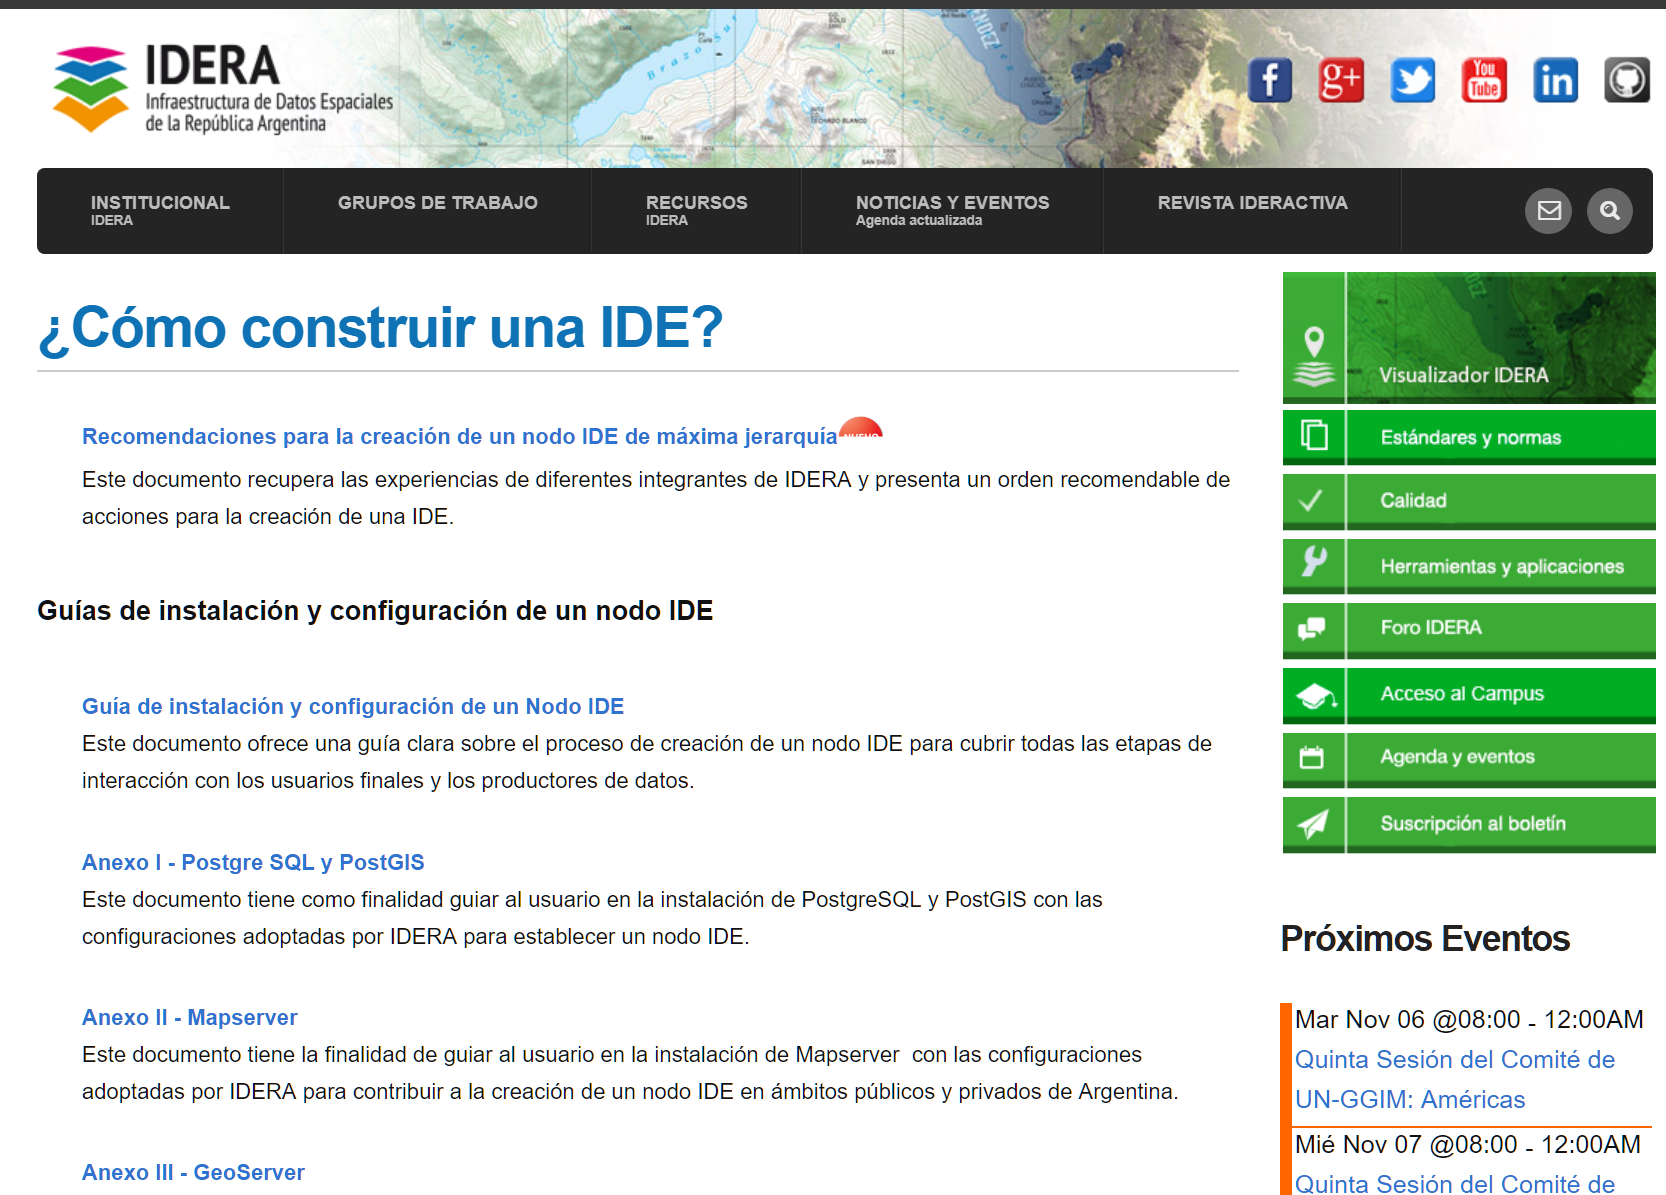The width and height of the screenshot is (1666, 1195).
Task: Open the Twitter social icon
Action: click(1413, 80)
